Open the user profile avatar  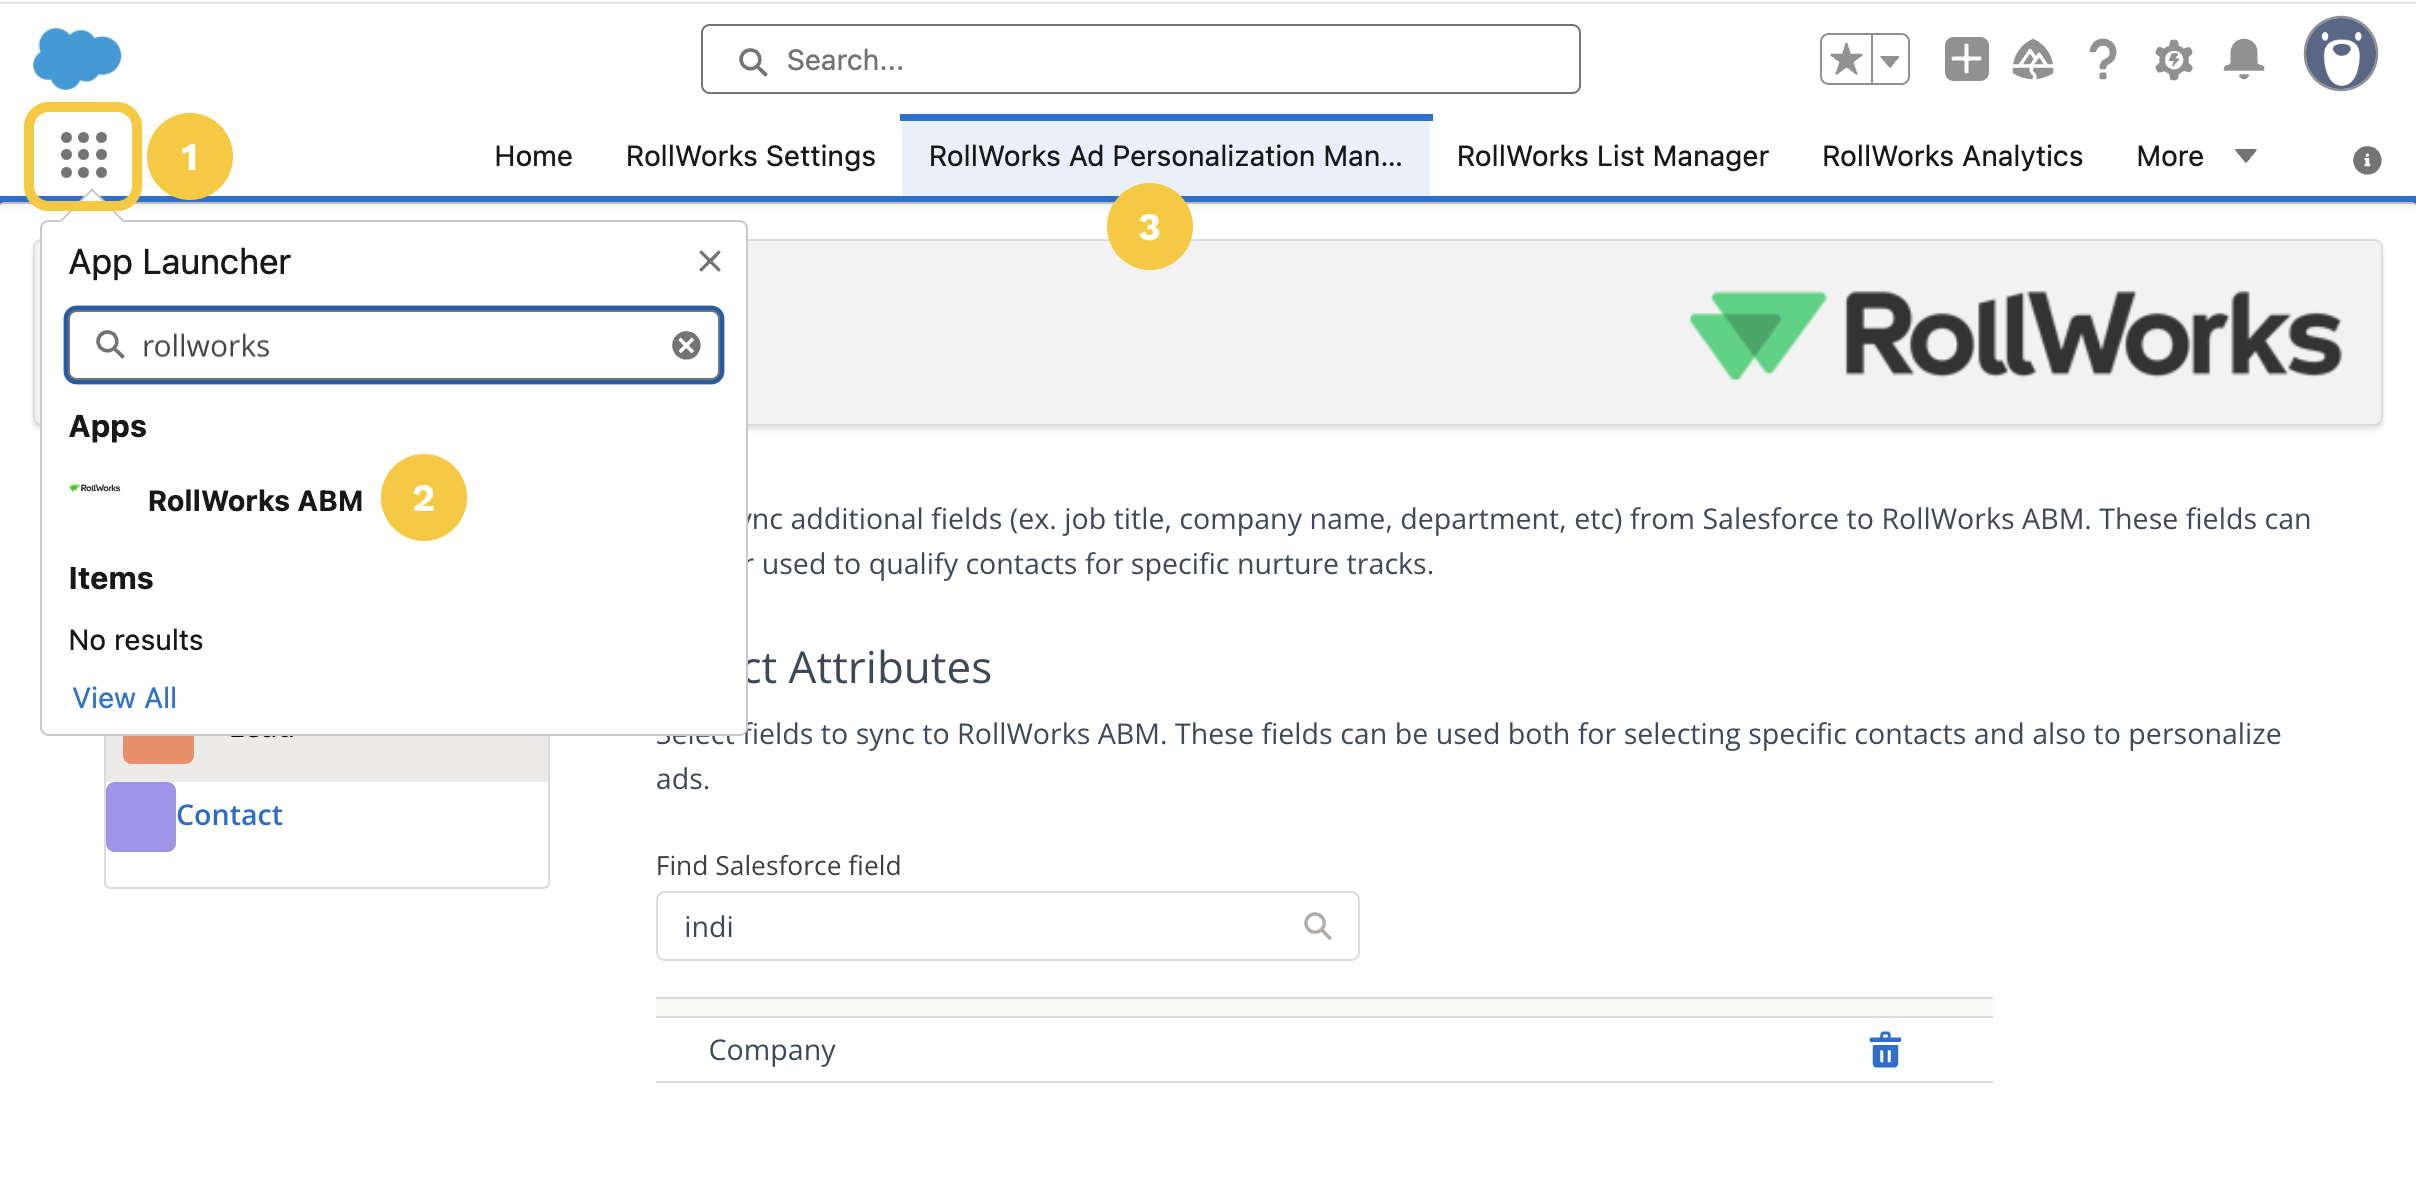[x=2341, y=54]
